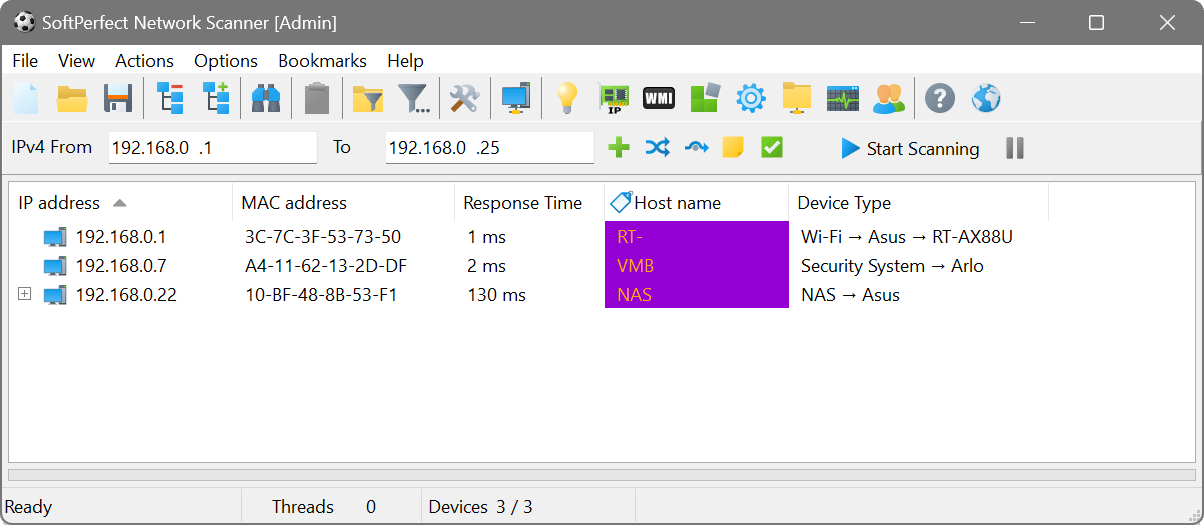Sort by the Response Time column header
The width and height of the screenshot is (1204, 525).
click(529, 203)
